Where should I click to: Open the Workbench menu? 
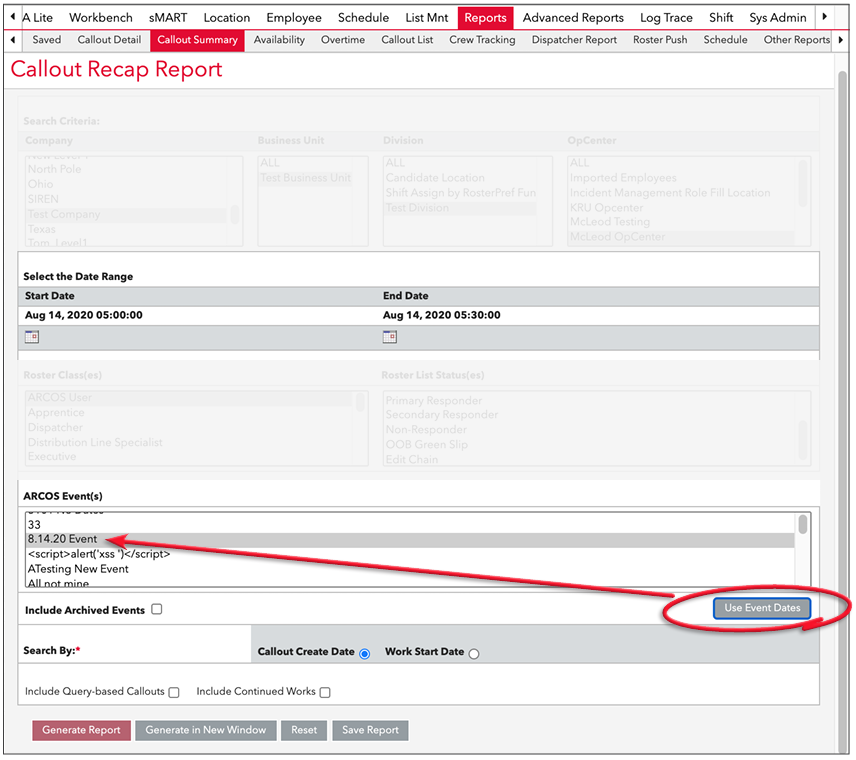(x=101, y=17)
